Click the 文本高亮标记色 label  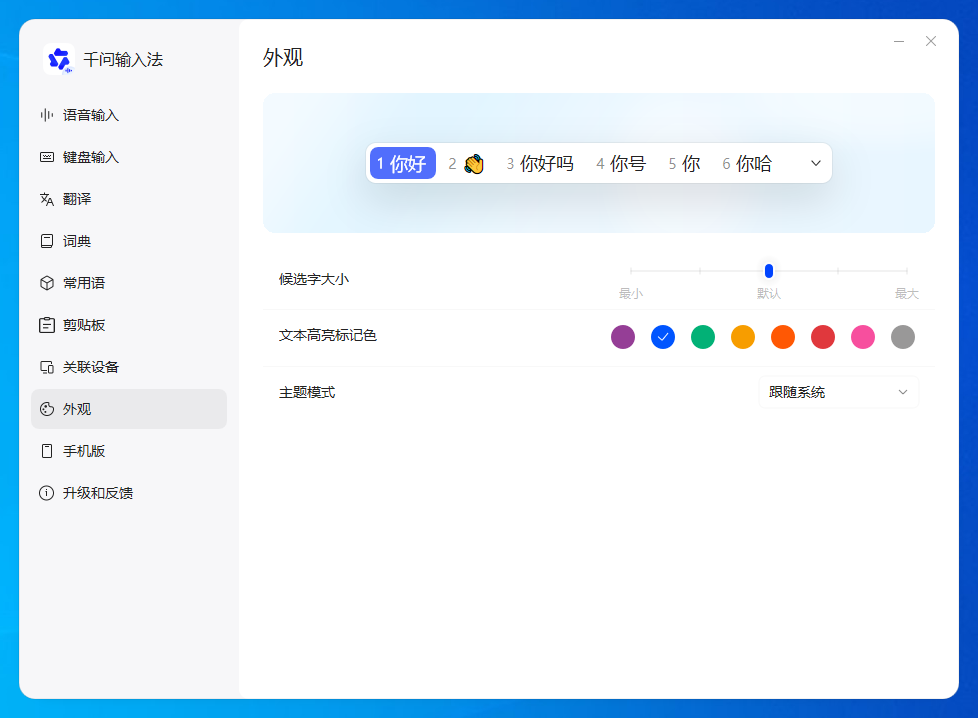tap(327, 336)
